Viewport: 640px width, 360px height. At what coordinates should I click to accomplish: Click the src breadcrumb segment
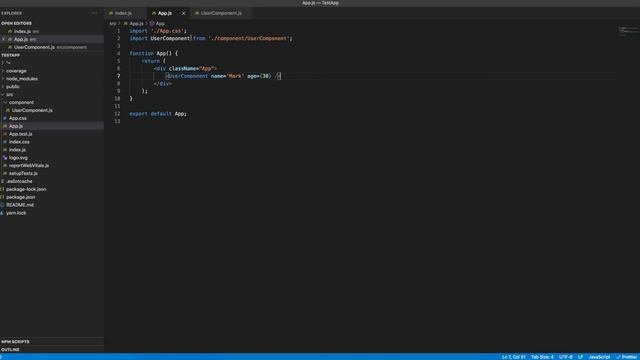coord(112,24)
